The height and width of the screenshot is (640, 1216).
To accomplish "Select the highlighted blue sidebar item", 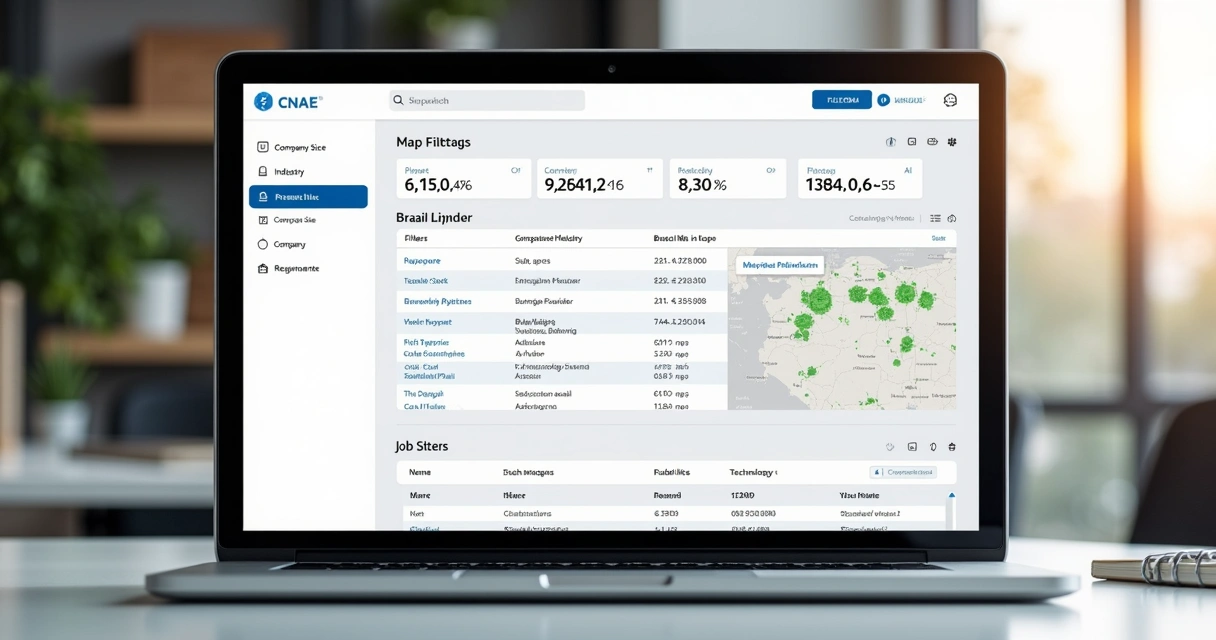I will 308,197.
